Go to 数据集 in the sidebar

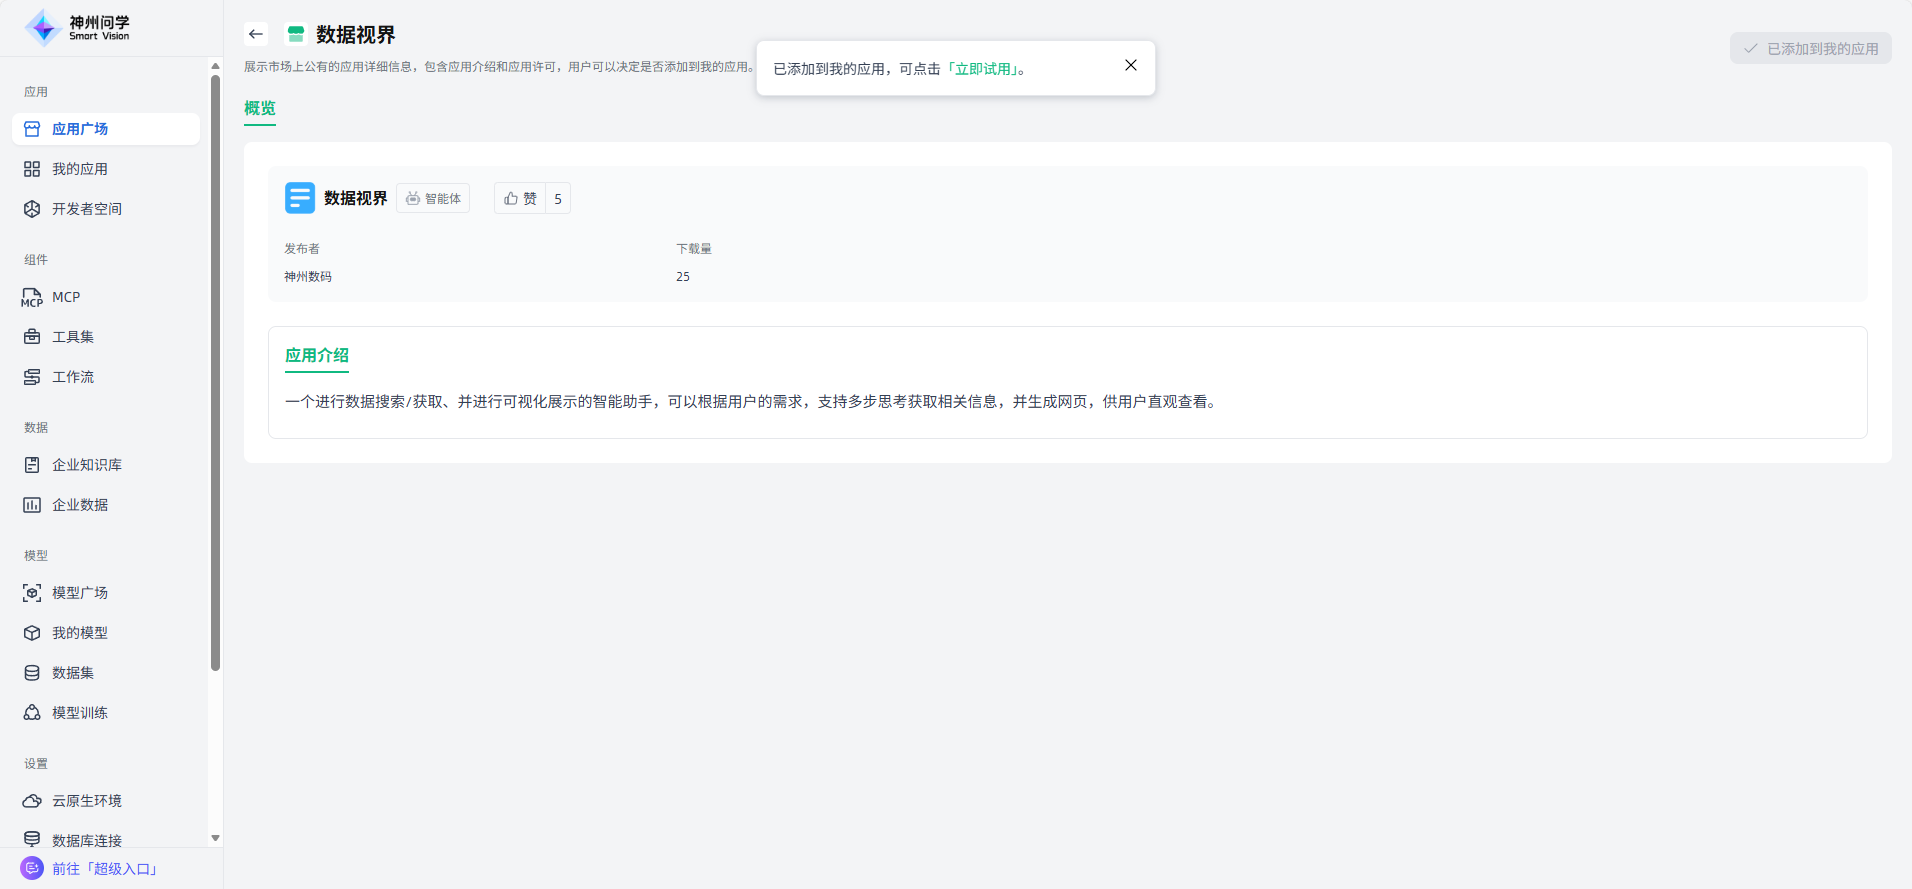[73, 673]
